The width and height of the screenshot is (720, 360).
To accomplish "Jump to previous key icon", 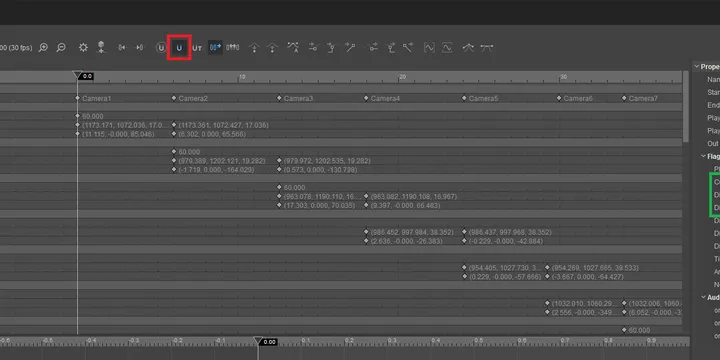I will pos(122,47).
